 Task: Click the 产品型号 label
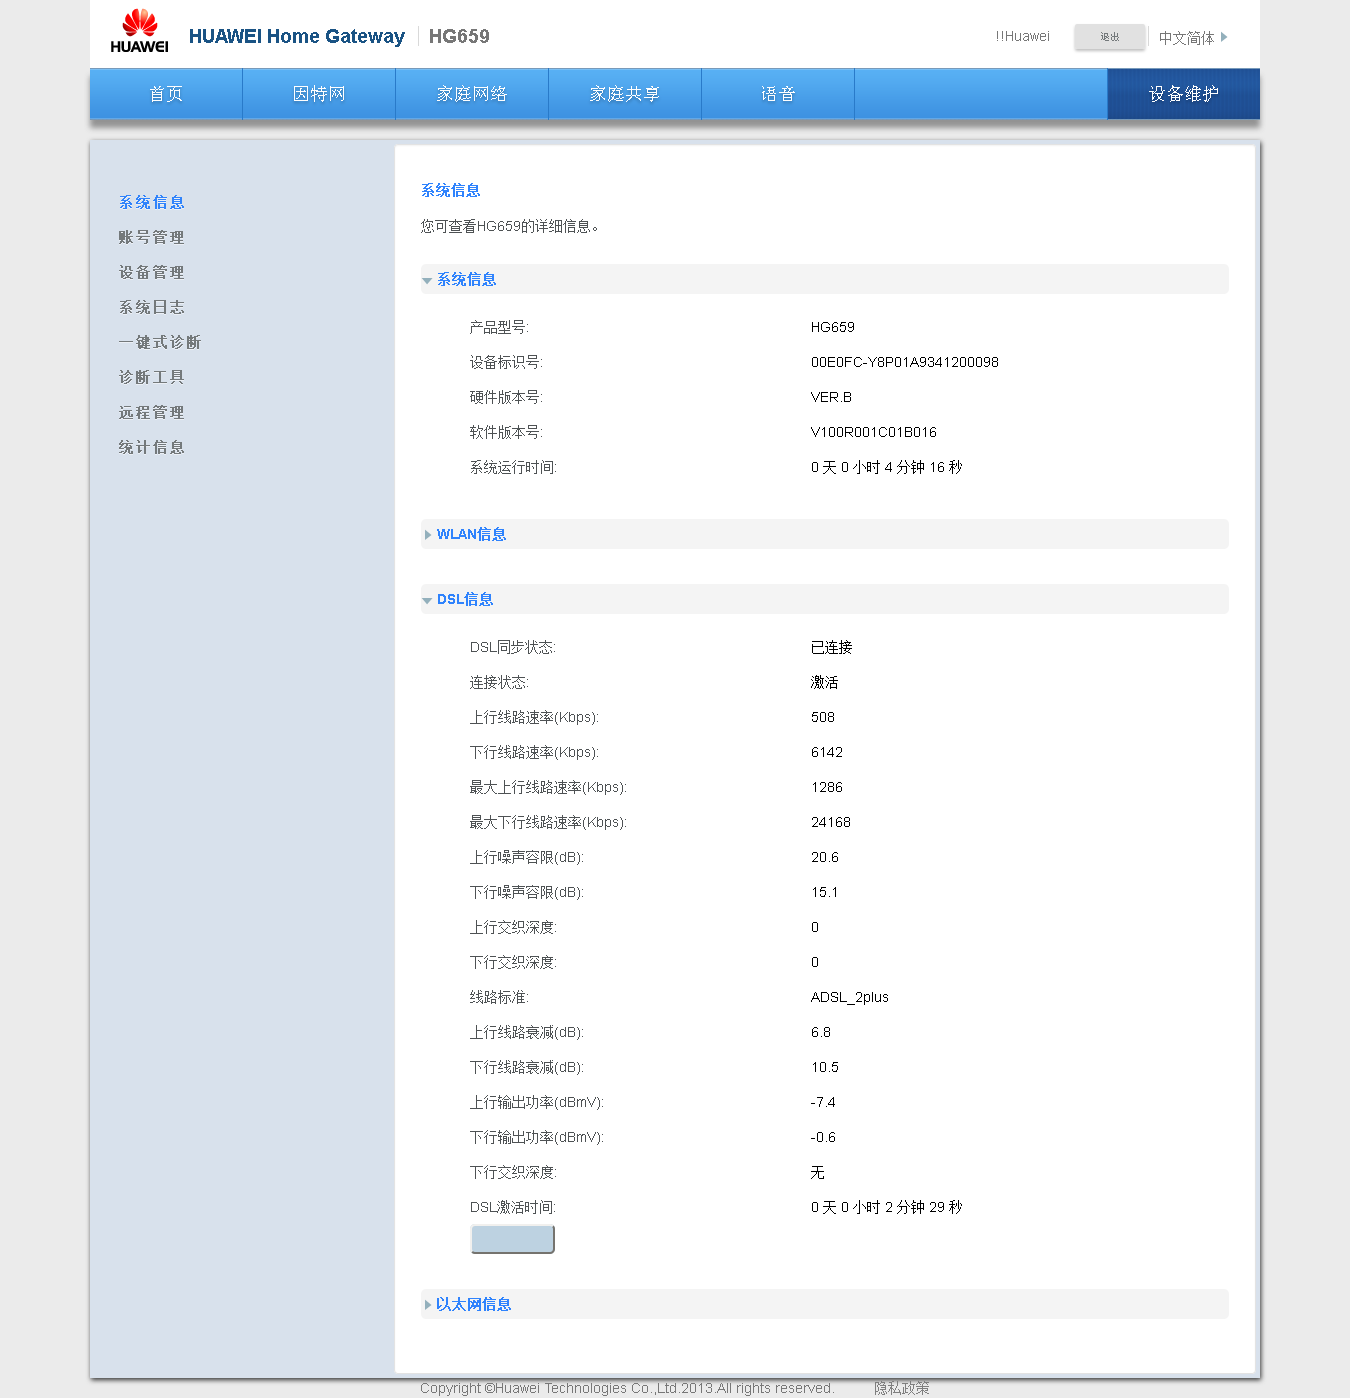click(x=499, y=327)
